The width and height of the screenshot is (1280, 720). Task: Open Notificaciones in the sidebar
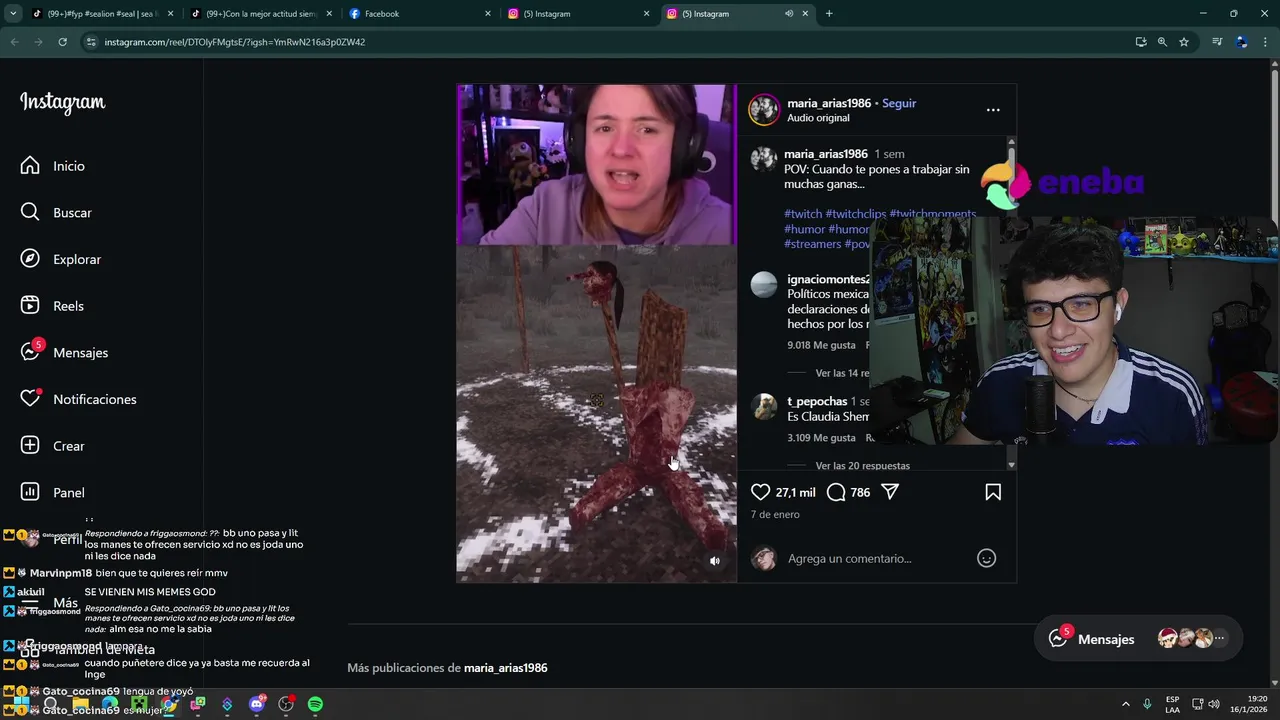(x=79, y=399)
